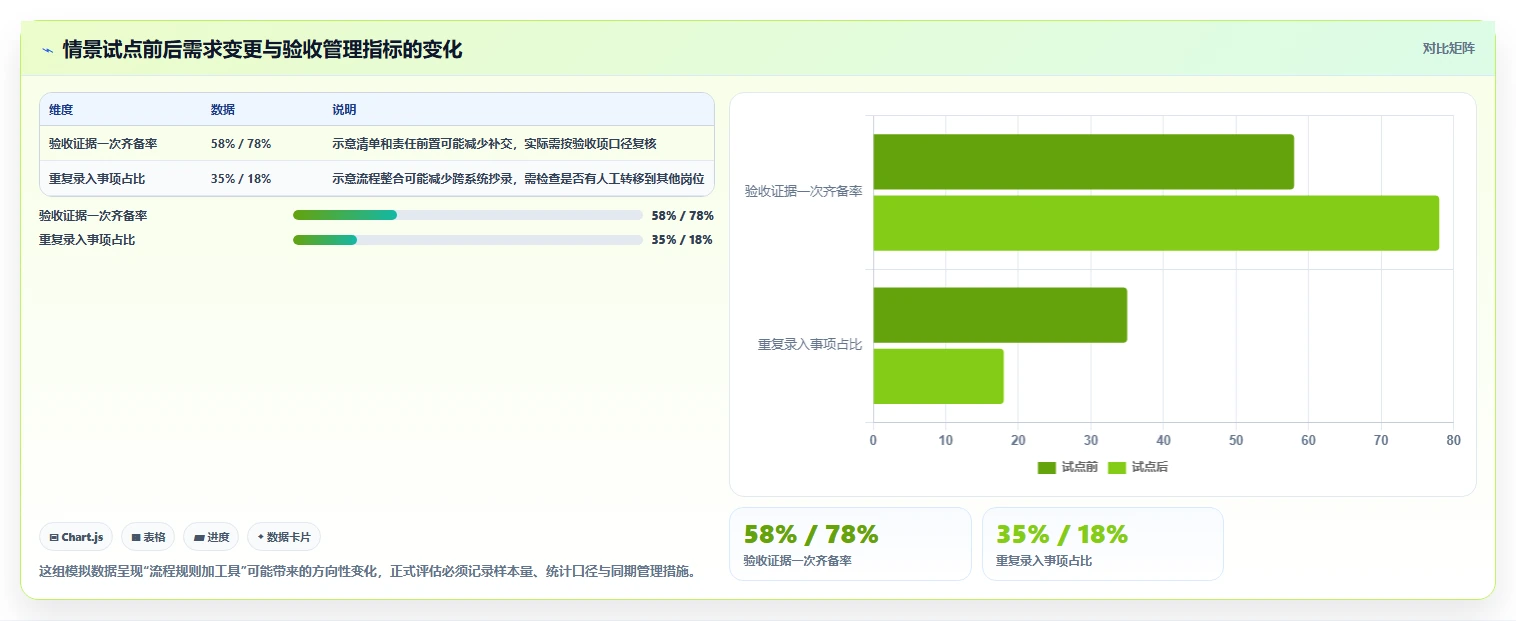Click the 重复录入事项占比 progress bar
This screenshot has width=1516, height=621.
(467, 240)
